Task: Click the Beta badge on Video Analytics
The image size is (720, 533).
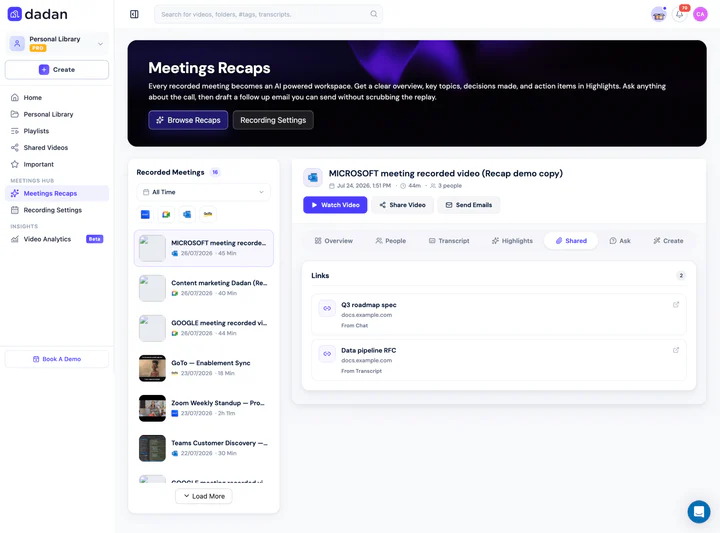Action: [95, 239]
